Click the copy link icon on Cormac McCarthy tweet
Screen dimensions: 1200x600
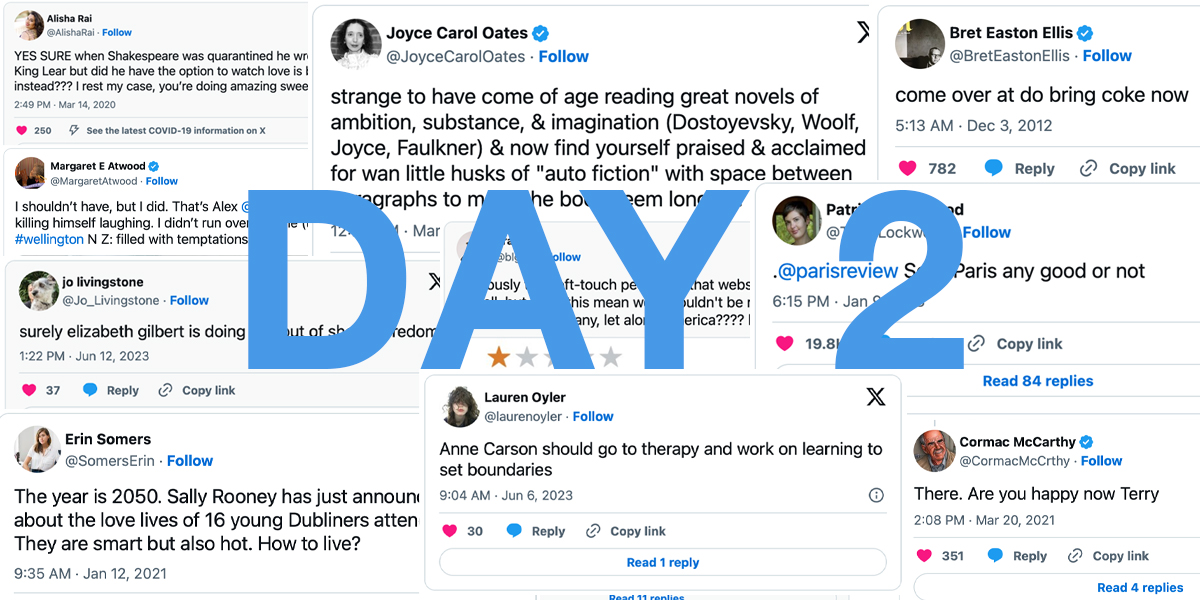(1075, 555)
